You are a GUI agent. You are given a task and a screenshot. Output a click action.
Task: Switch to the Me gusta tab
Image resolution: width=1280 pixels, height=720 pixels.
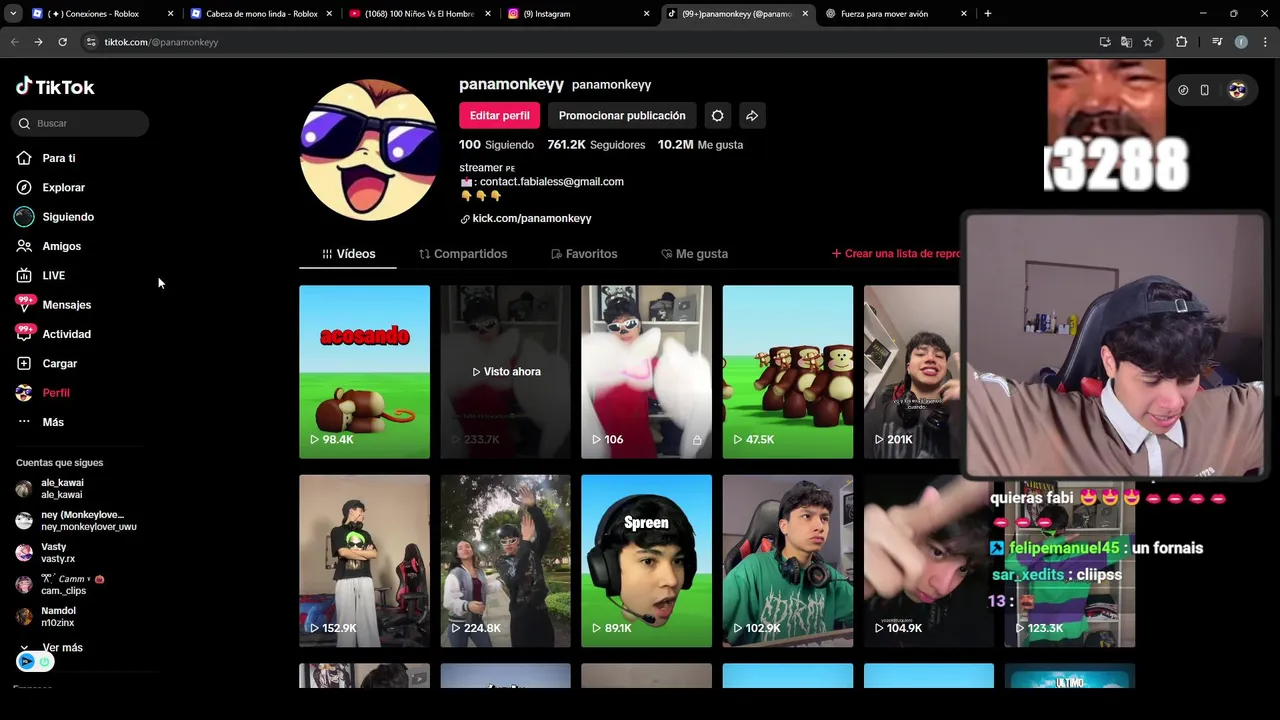694,254
